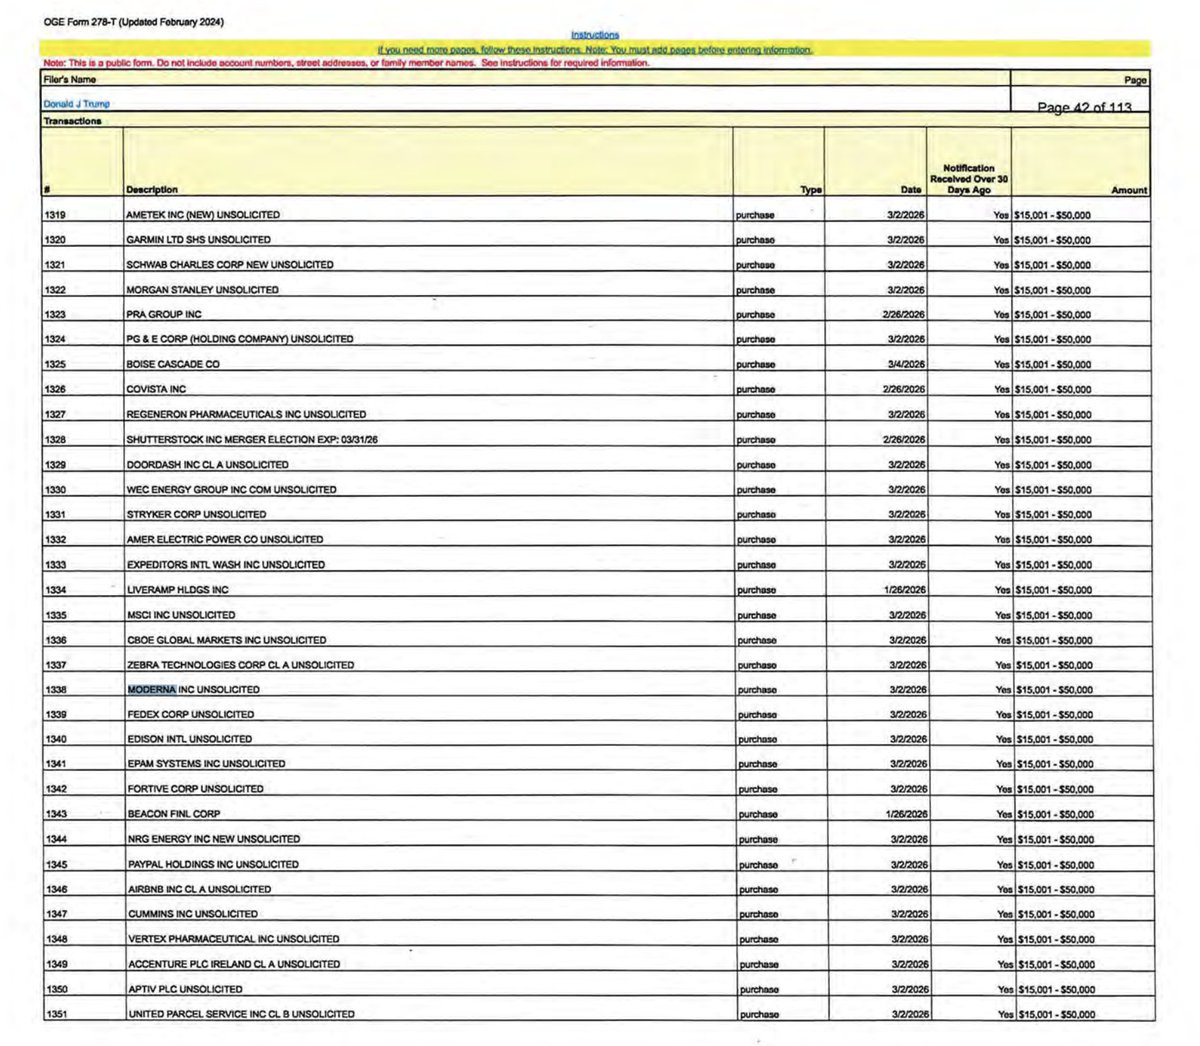Click the 1/26/2026 date for LIVERAMP
Viewport: 1200px width, 1046px height.
[x=906, y=590]
